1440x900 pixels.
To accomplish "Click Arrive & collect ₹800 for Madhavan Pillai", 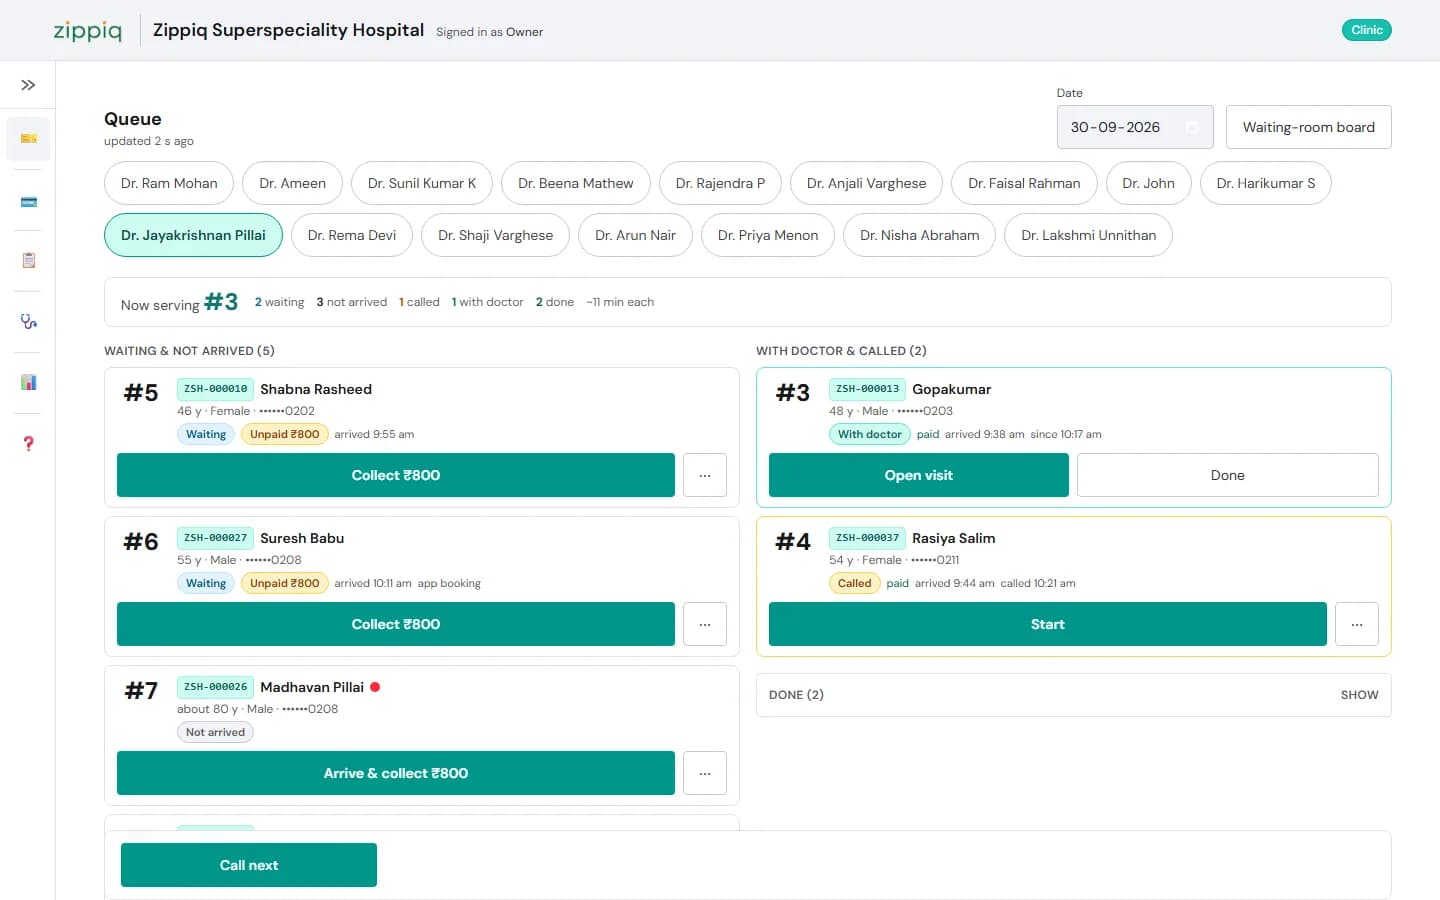I will (x=396, y=773).
